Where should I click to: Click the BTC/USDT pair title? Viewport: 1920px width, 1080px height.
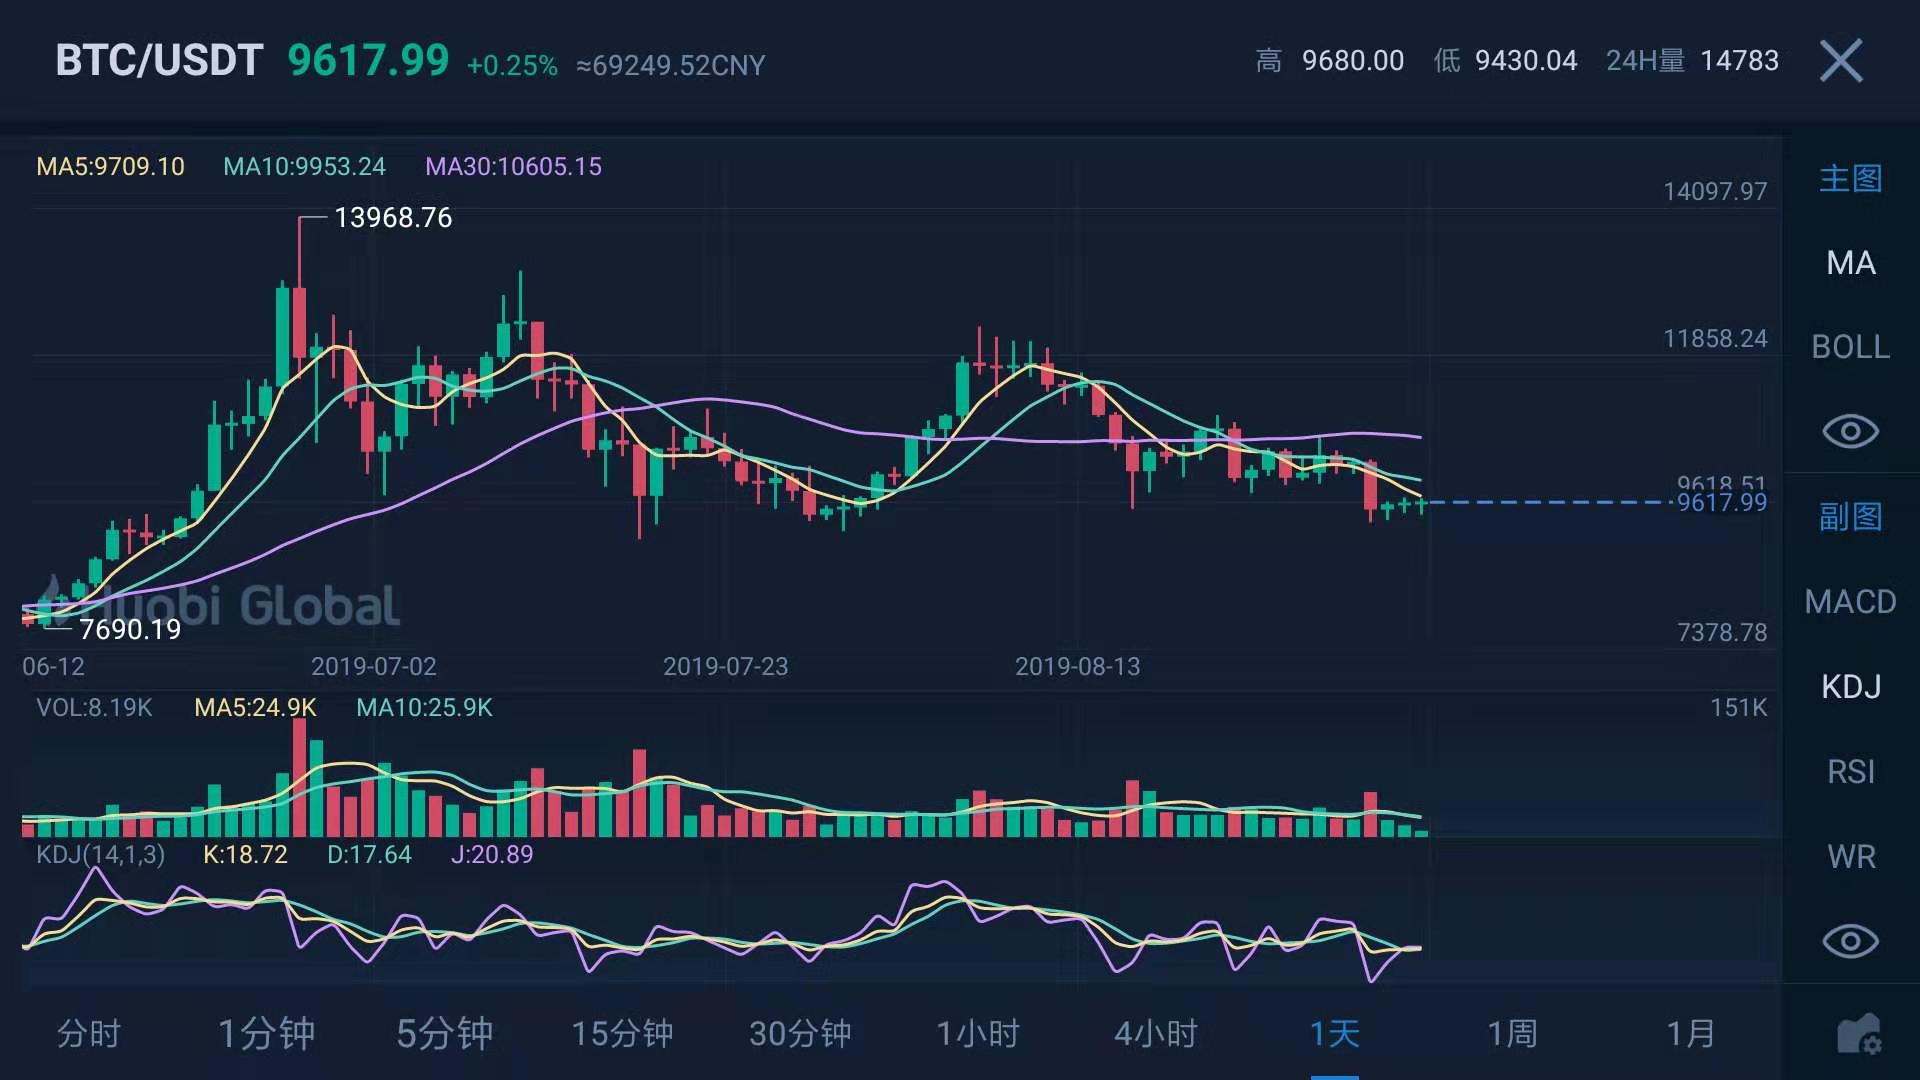point(159,61)
